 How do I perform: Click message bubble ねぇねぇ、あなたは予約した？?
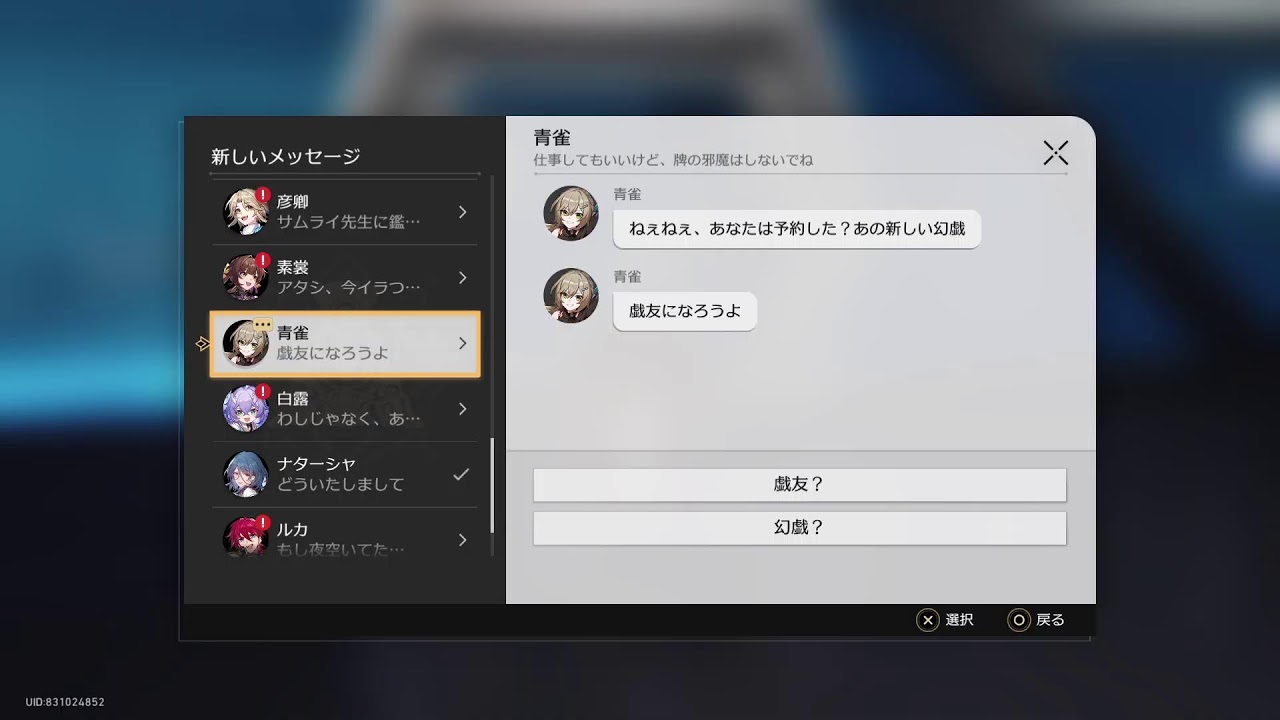797,229
